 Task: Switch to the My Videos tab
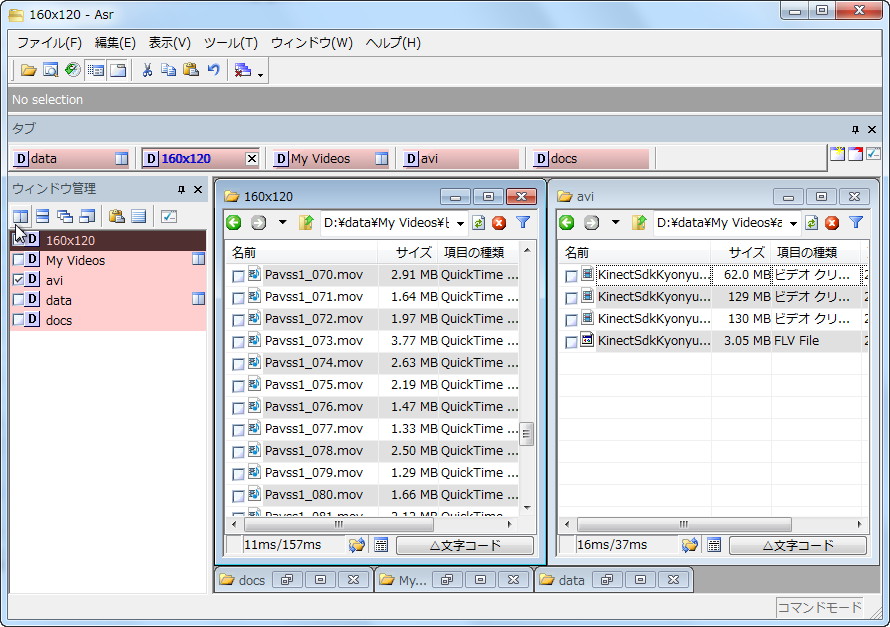[331, 159]
